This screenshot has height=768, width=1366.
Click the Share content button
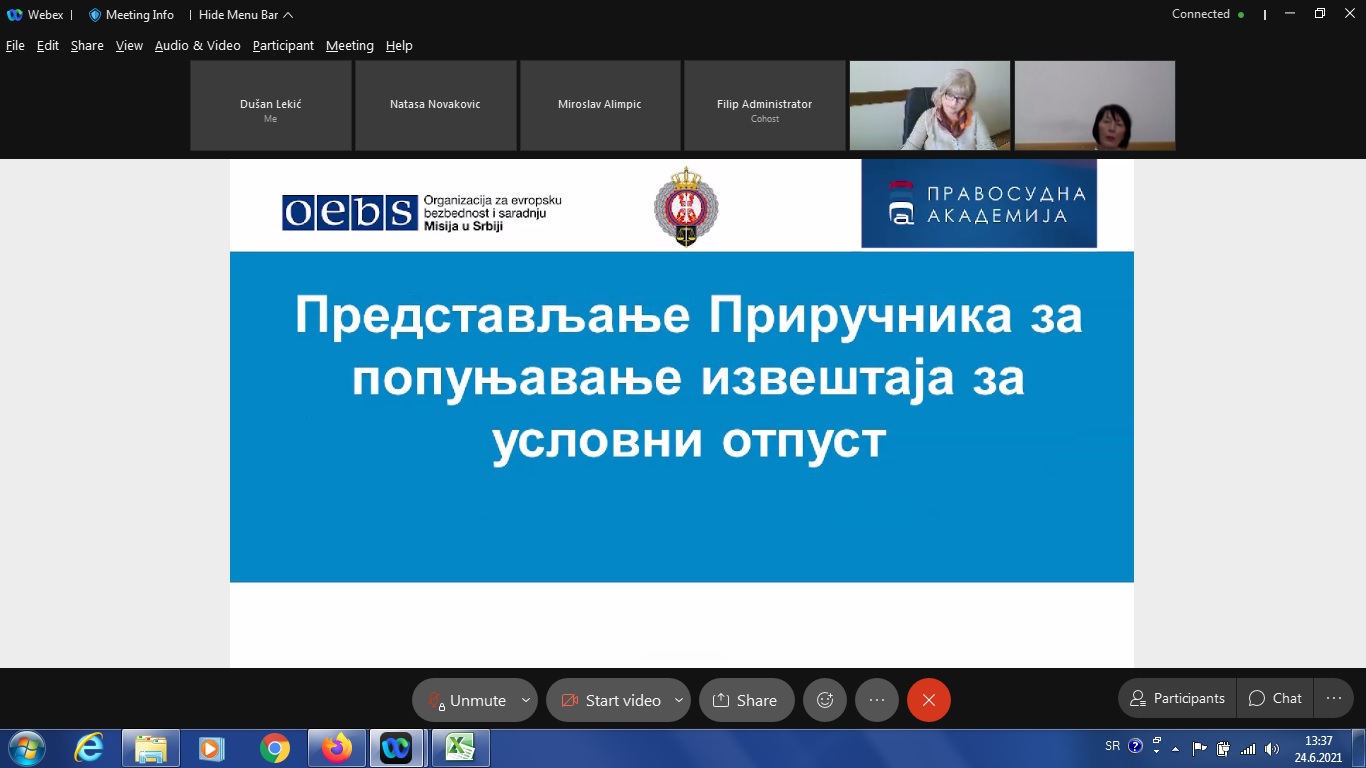tap(746, 700)
